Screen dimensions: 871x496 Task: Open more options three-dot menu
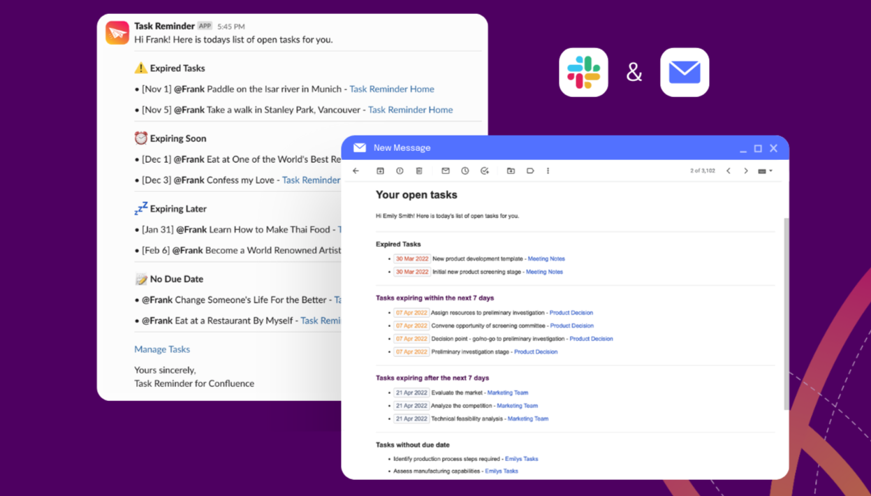[548, 171]
